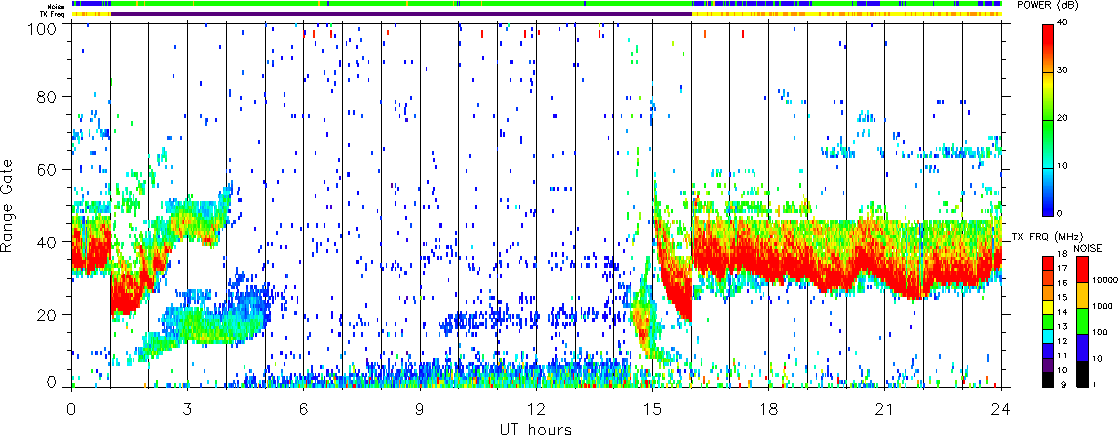Click the "15" tick on the UT hours axis

coord(652,409)
